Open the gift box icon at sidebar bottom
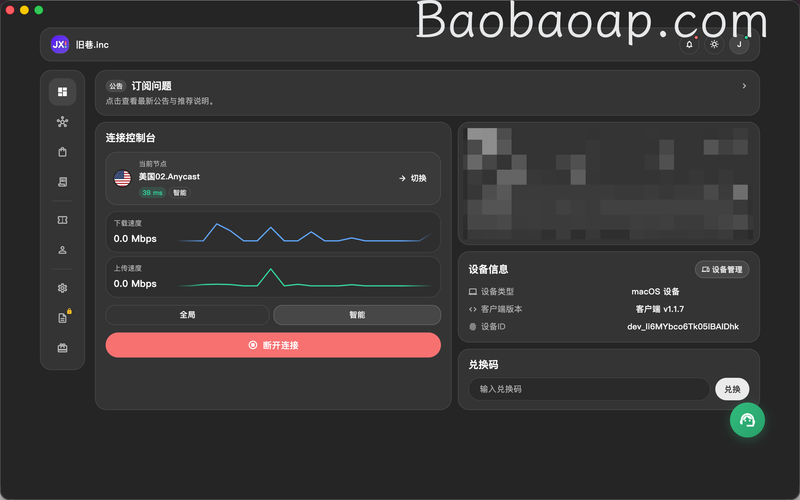 [x=62, y=348]
